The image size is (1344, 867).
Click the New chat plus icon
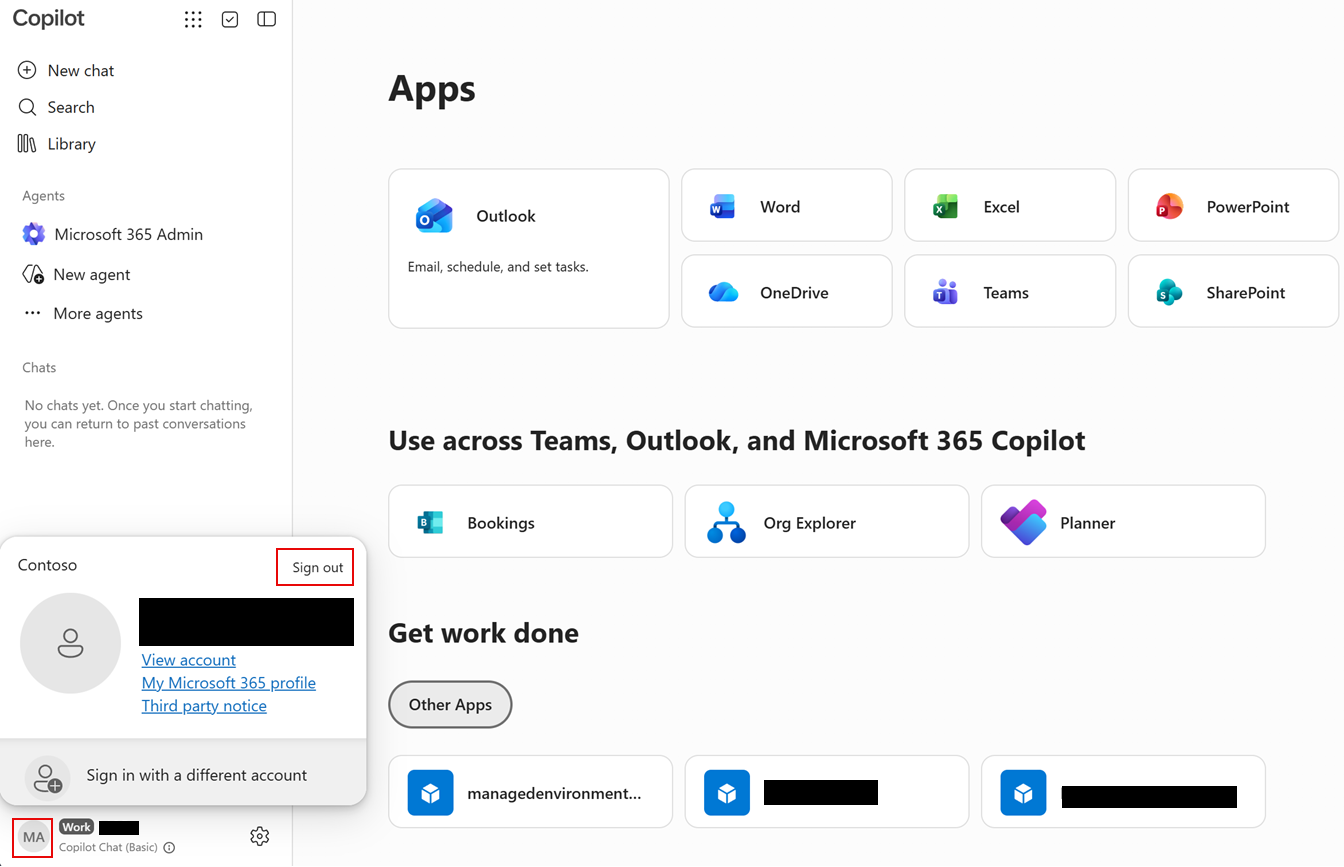point(27,70)
